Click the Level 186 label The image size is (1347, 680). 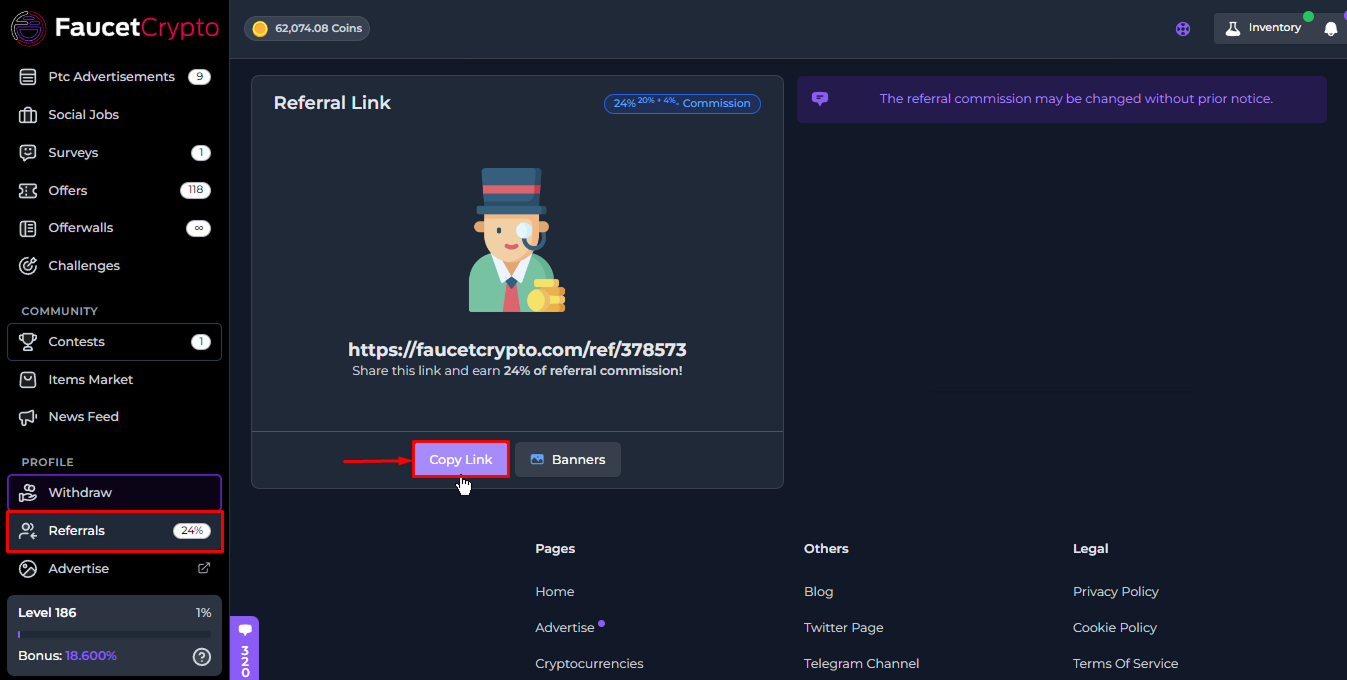point(47,613)
